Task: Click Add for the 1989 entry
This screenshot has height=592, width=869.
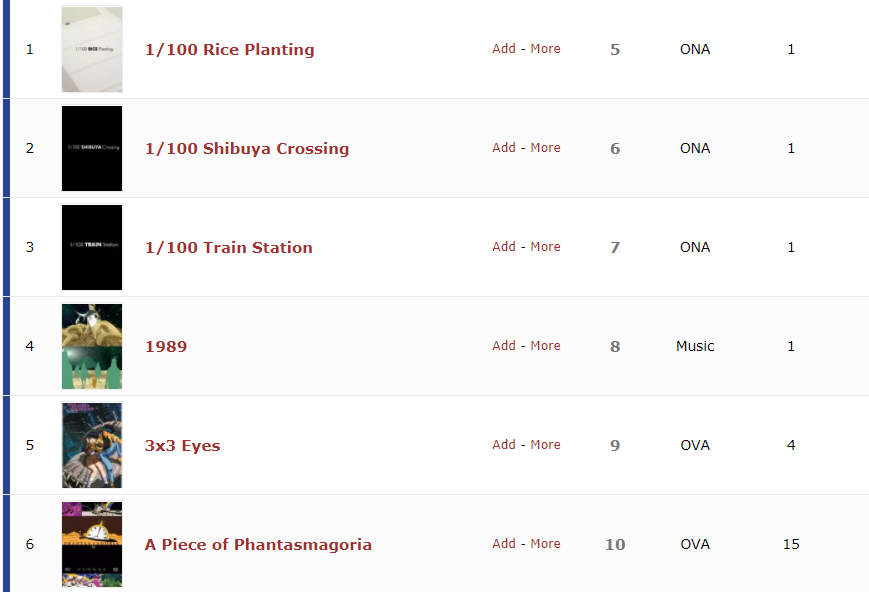Action: click(503, 346)
